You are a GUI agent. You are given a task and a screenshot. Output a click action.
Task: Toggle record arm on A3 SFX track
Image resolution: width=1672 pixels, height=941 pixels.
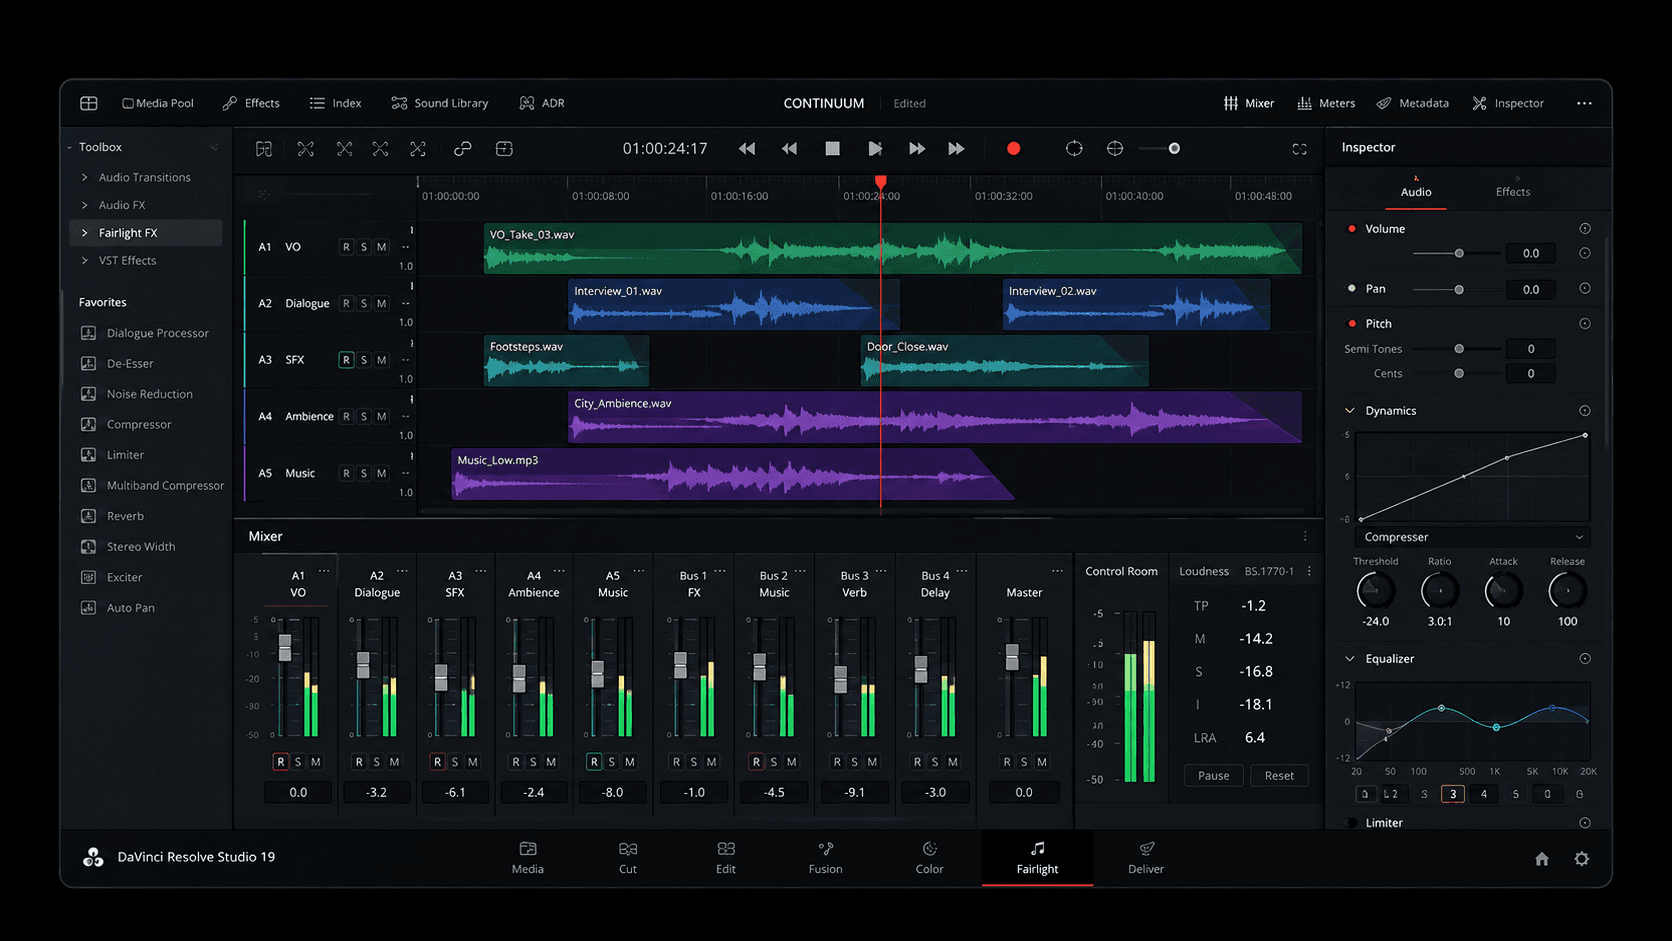point(346,360)
